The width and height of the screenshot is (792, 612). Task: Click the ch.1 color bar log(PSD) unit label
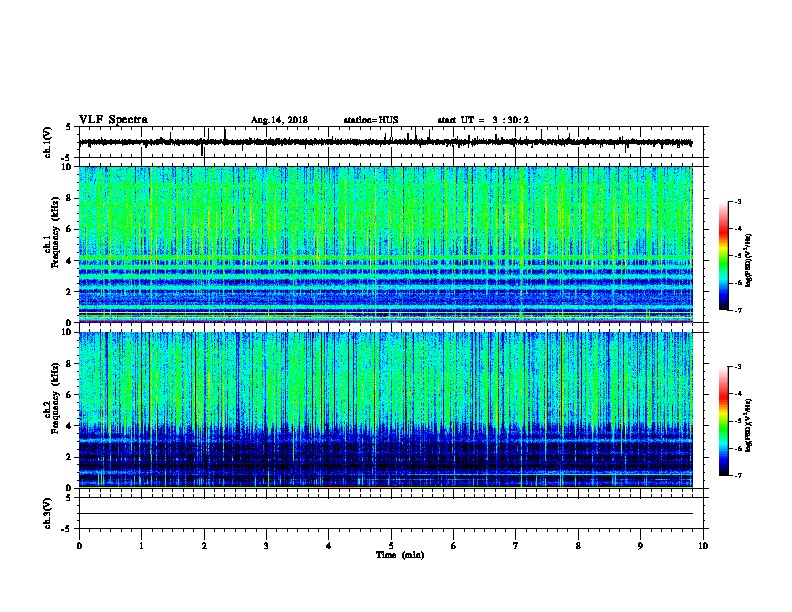point(749,260)
